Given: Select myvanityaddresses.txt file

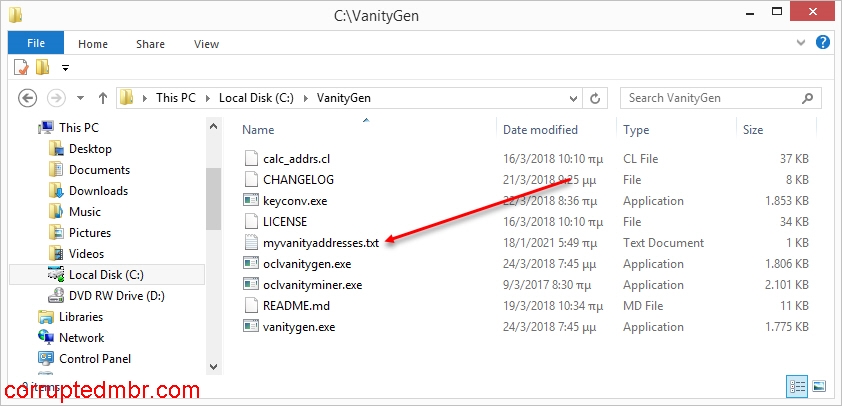Looking at the screenshot, I should point(320,243).
